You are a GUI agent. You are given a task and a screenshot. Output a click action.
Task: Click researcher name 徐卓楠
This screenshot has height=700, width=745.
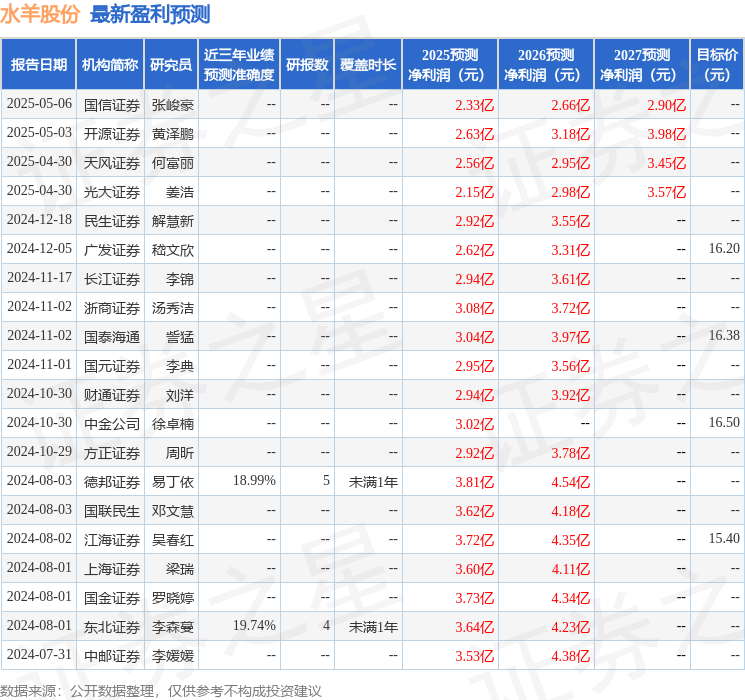pyautogui.click(x=173, y=424)
